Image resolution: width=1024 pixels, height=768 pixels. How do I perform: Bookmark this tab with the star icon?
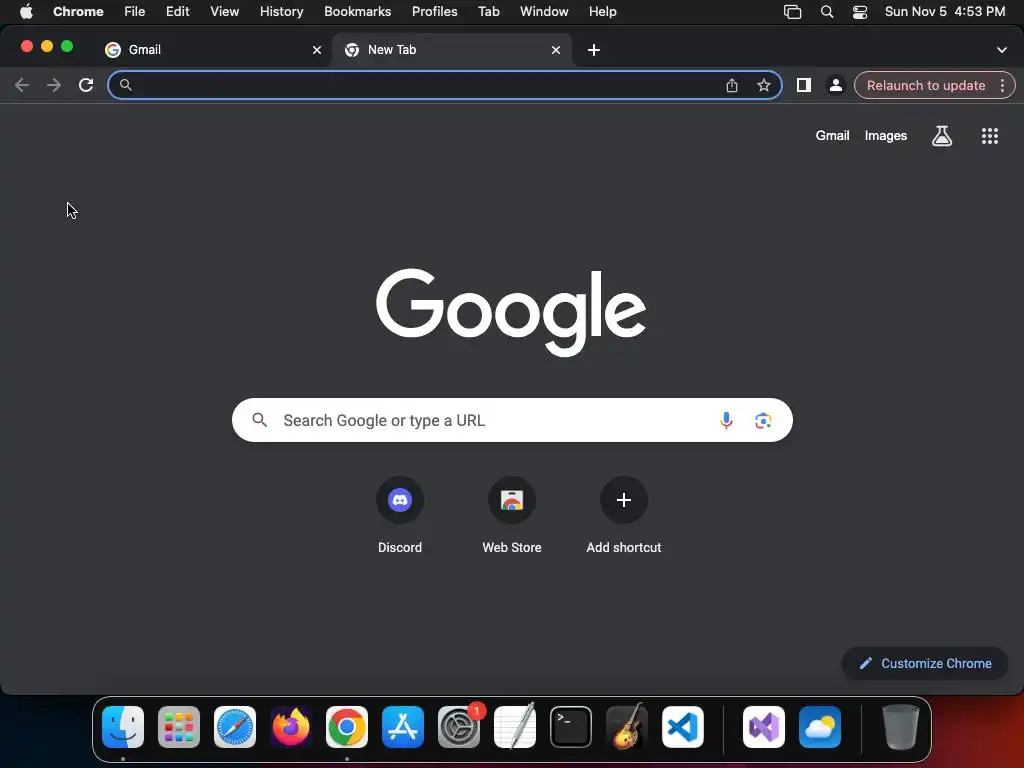tap(763, 86)
